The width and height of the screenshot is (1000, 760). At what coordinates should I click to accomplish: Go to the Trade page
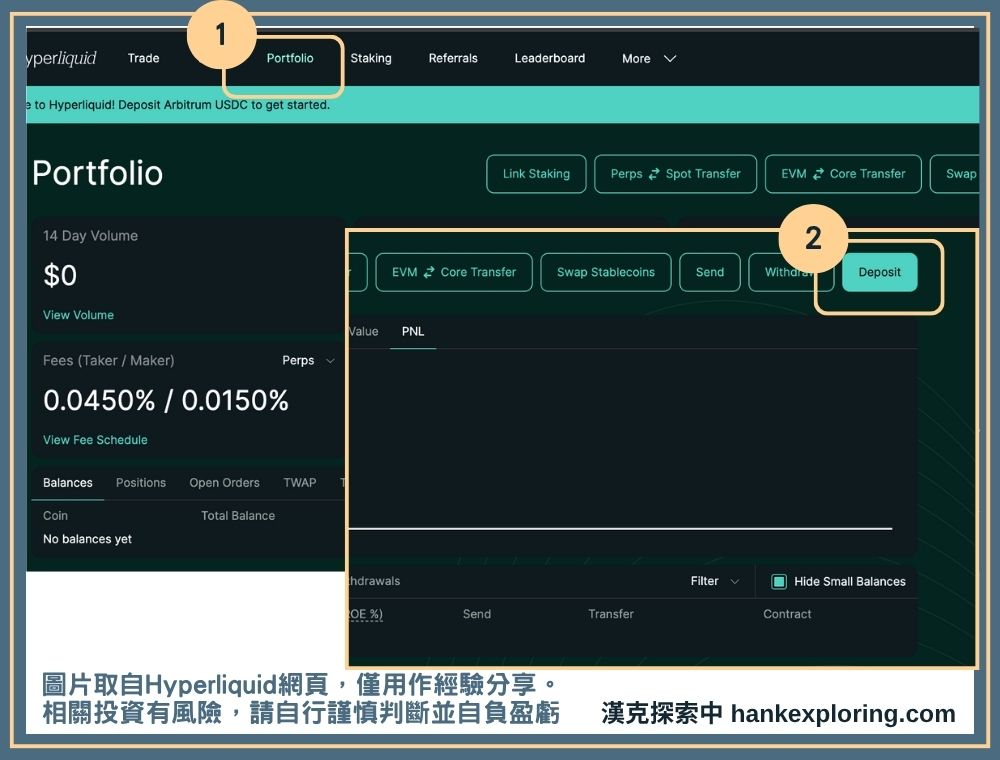[x=143, y=58]
